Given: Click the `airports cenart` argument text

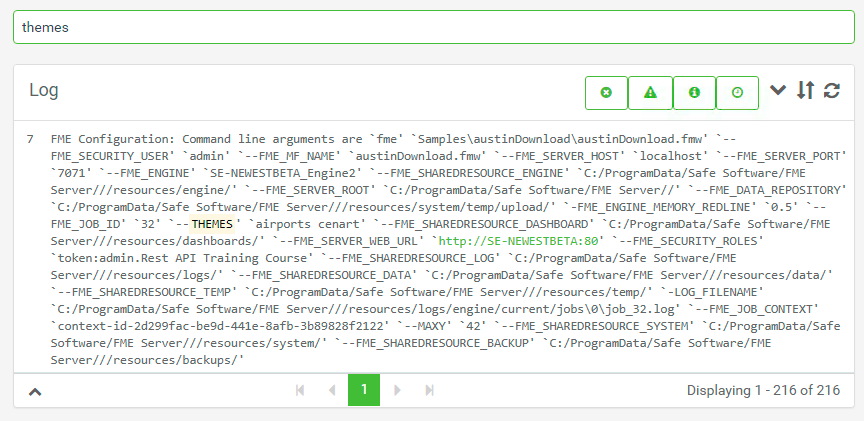Looking at the screenshot, I should click(307, 224).
